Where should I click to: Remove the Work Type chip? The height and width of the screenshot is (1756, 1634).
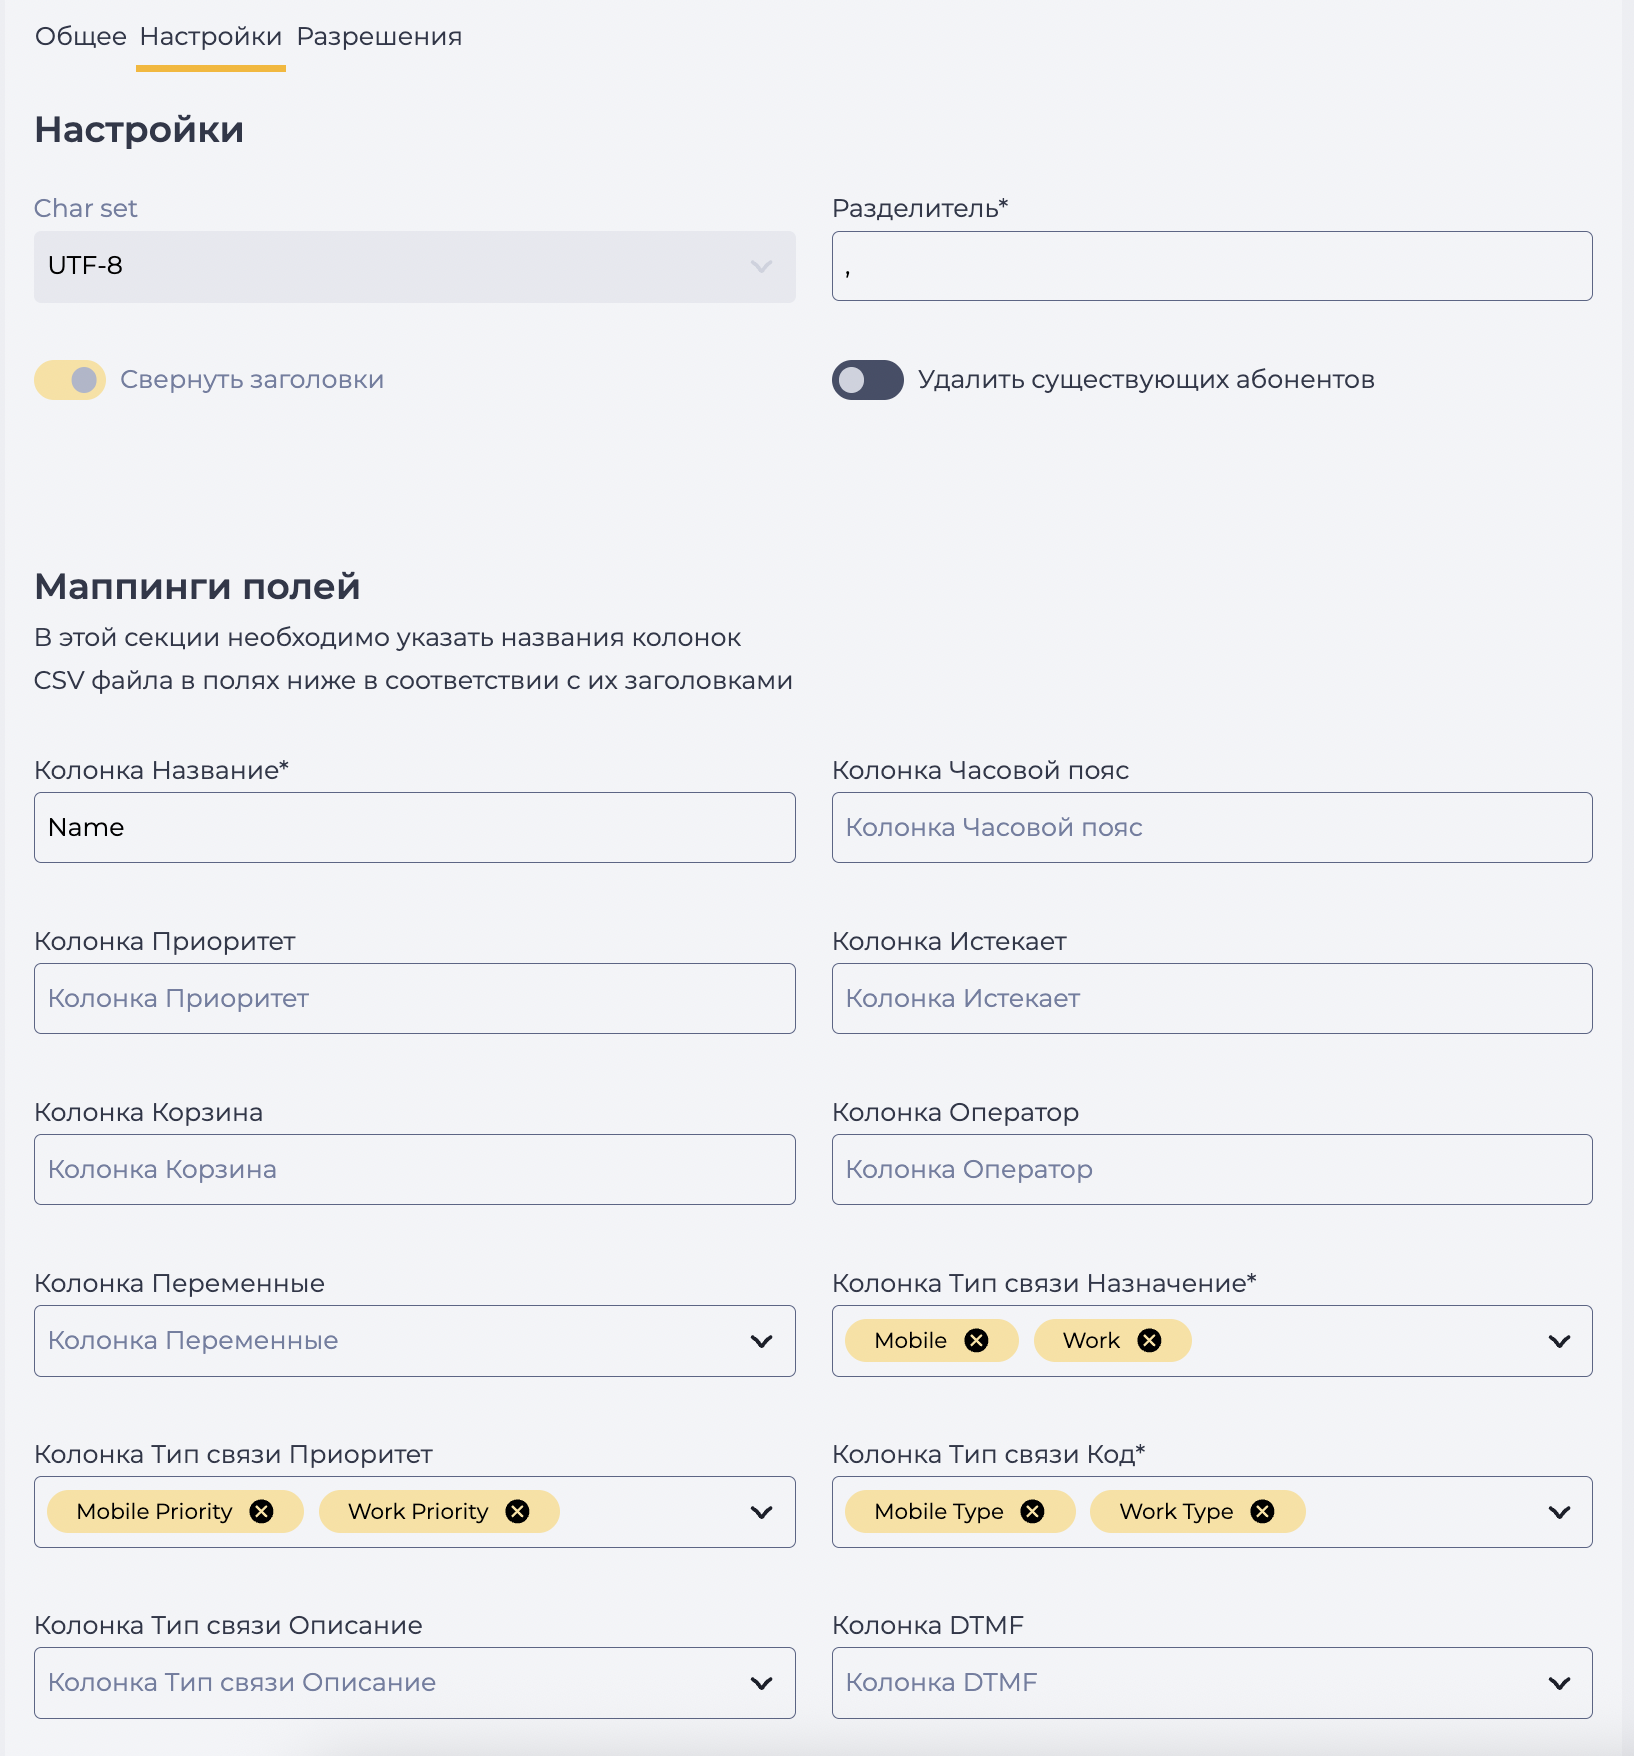(x=1263, y=1512)
